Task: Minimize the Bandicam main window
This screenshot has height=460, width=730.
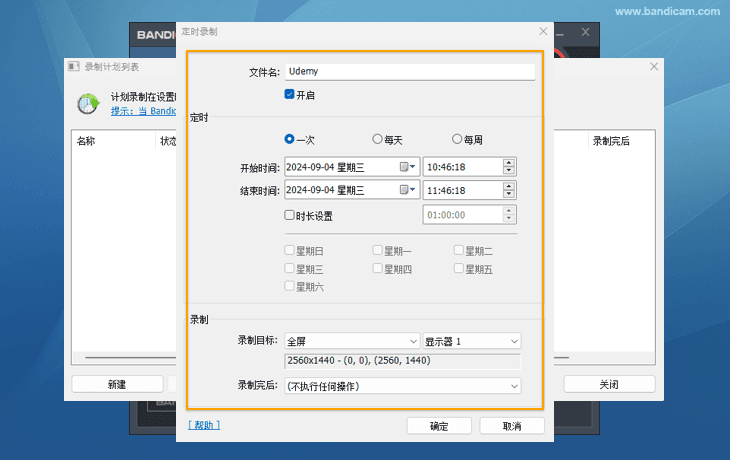Action: (560, 33)
